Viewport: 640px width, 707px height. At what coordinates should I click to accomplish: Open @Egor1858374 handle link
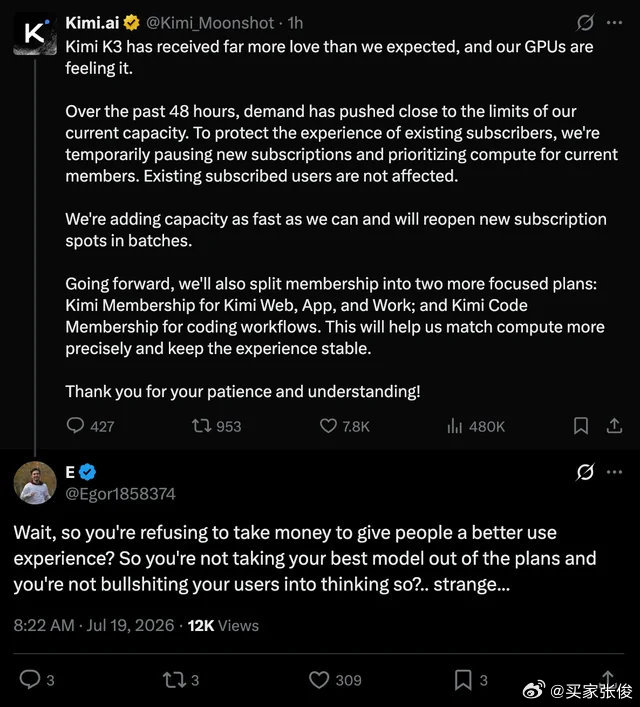point(120,494)
